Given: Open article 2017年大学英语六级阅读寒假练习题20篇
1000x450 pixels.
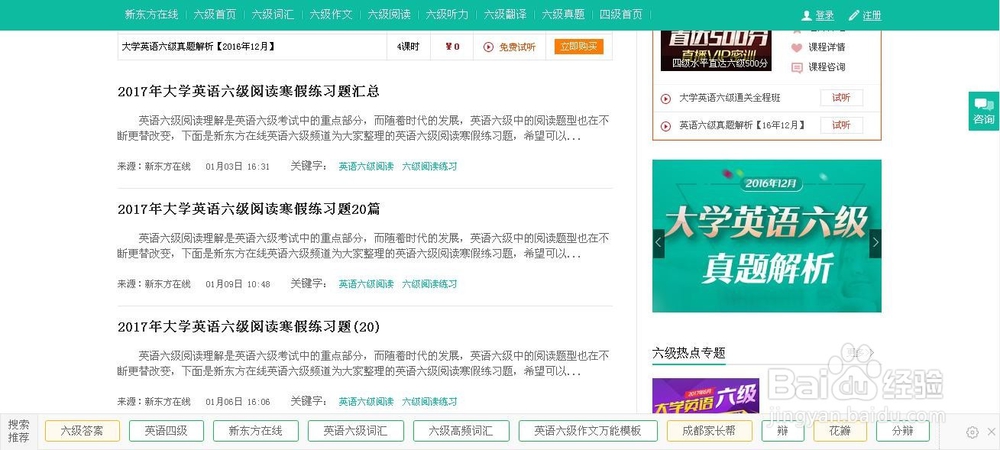Looking at the screenshot, I should [249, 209].
